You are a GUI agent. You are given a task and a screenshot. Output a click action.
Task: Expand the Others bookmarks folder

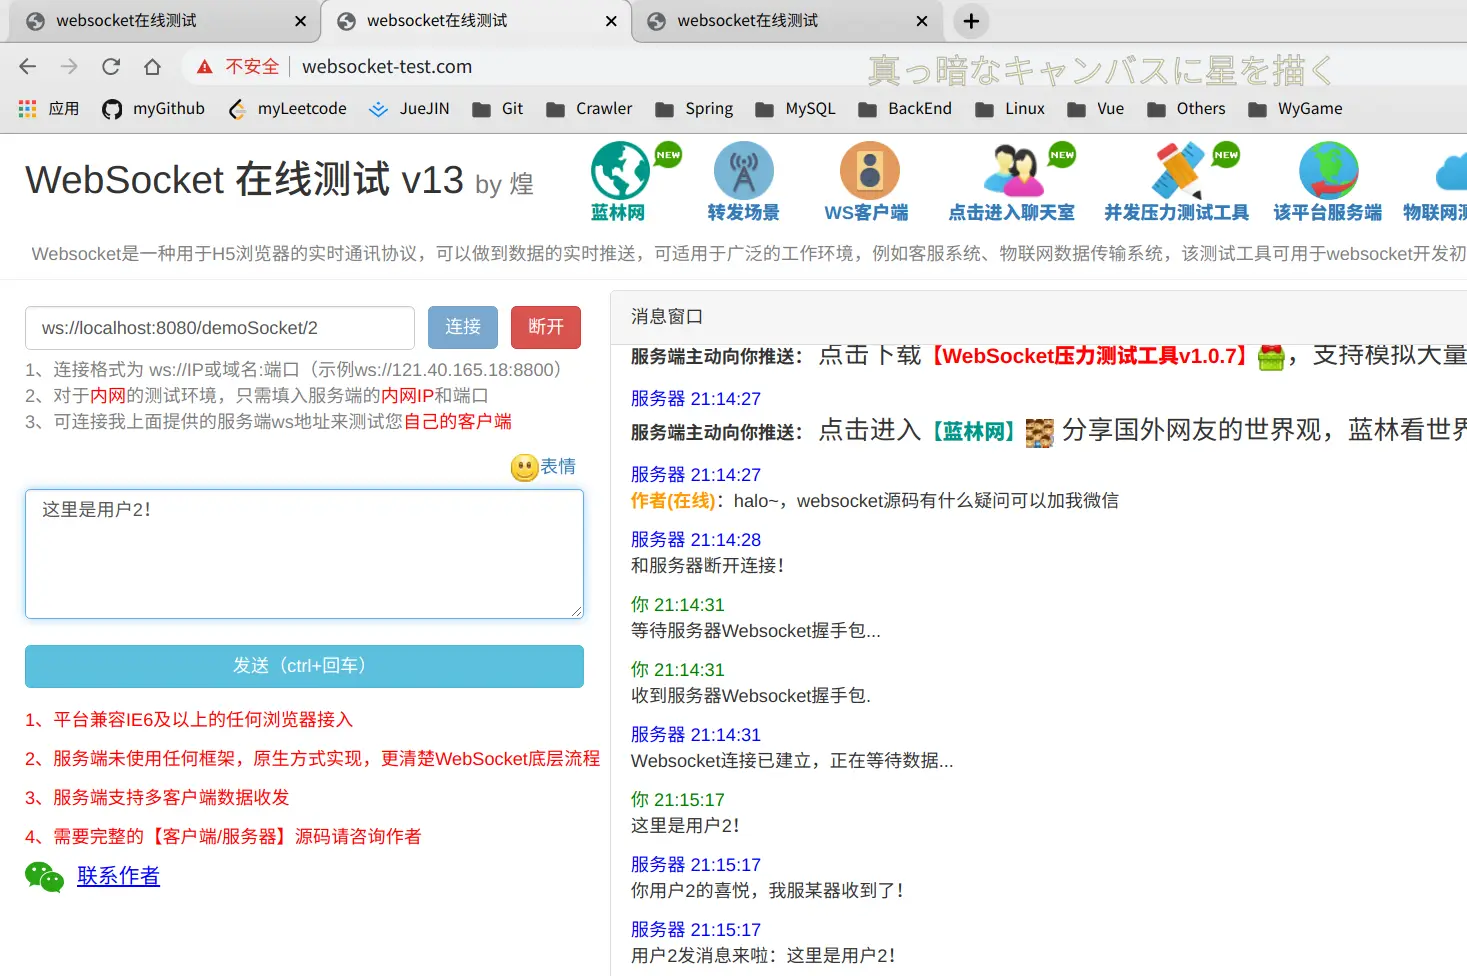coord(1186,109)
